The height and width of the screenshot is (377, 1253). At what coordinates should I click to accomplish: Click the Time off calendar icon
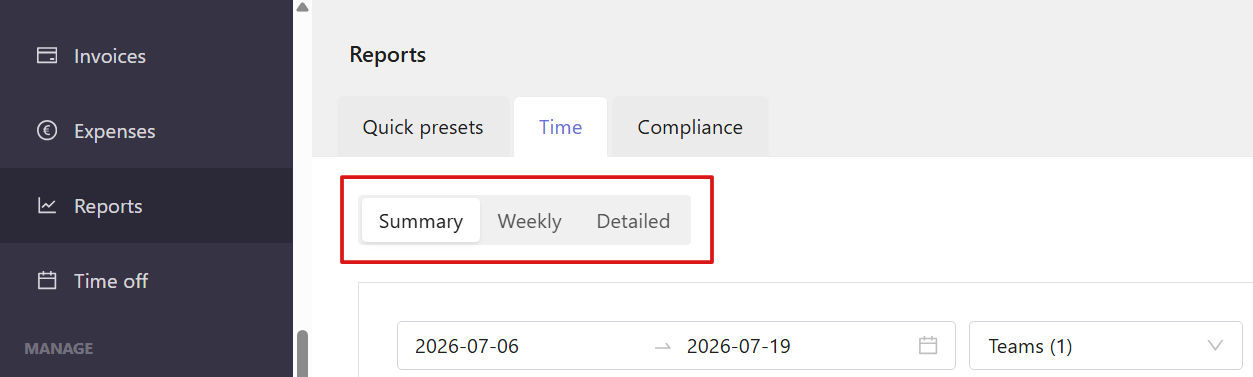(x=47, y=281)
